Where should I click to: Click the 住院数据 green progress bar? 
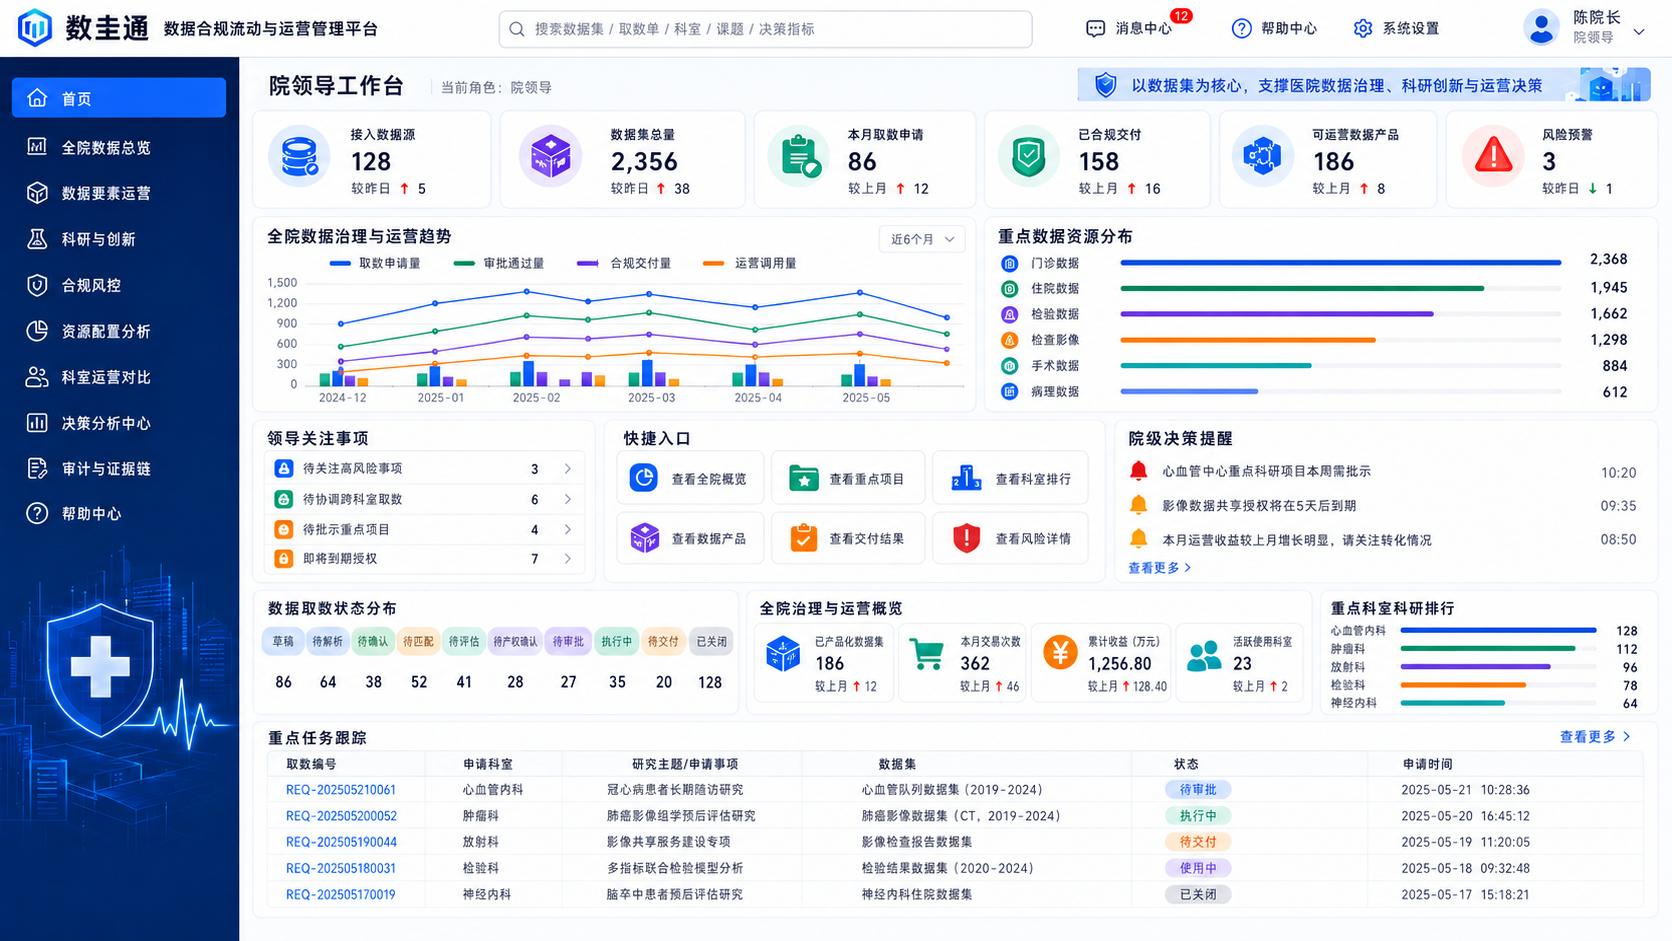[x=1302, y=288]
